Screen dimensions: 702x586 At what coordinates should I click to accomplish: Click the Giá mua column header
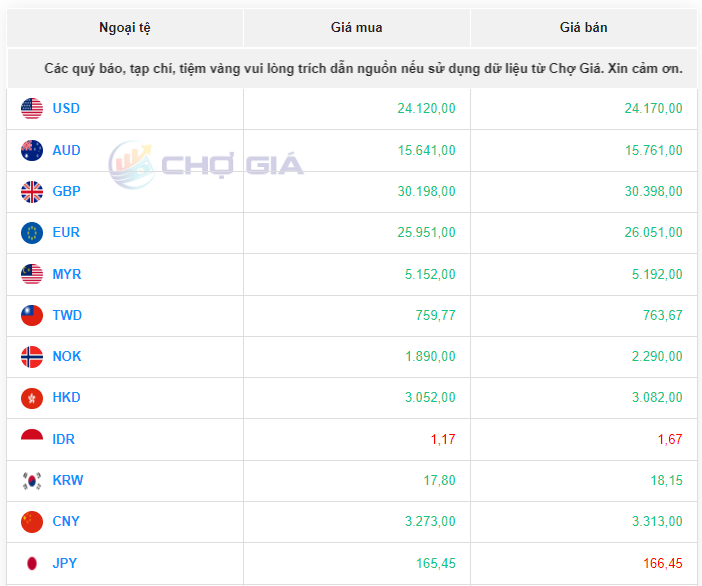point(356,28)
